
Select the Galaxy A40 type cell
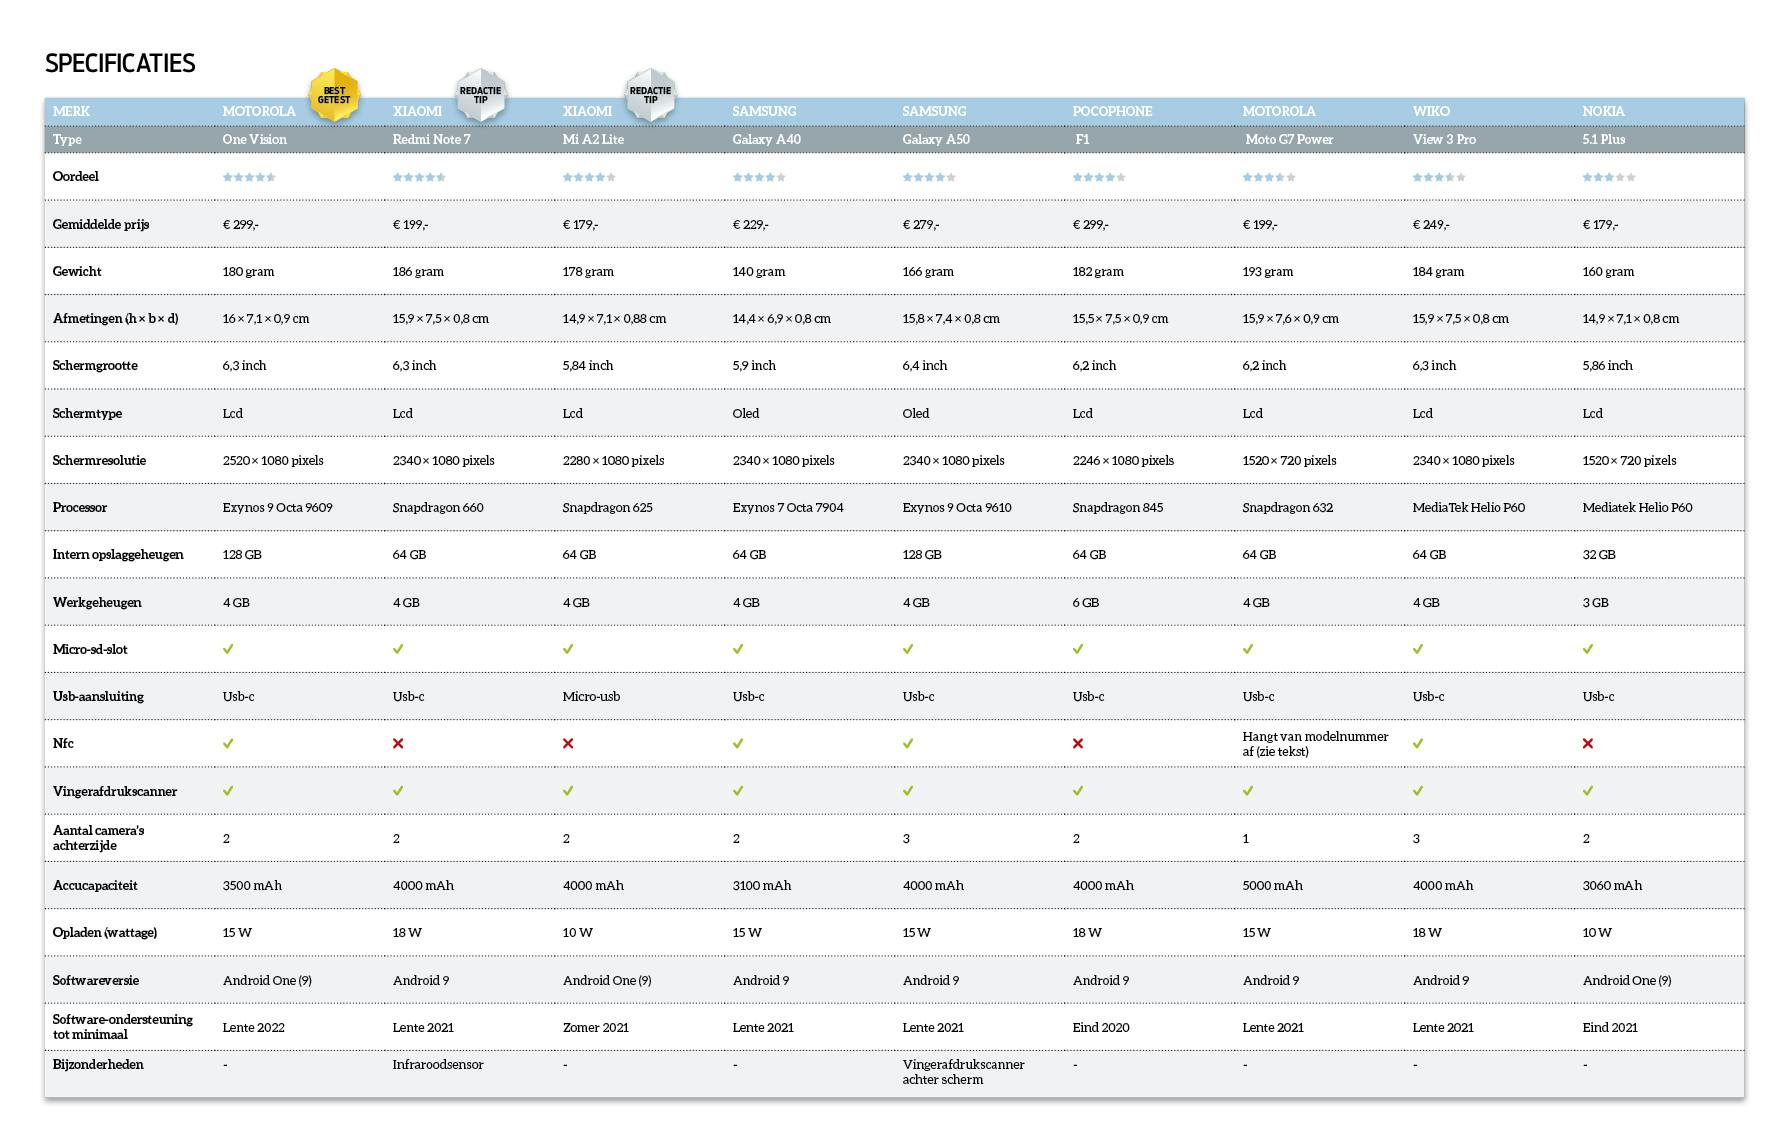(766, 139)
